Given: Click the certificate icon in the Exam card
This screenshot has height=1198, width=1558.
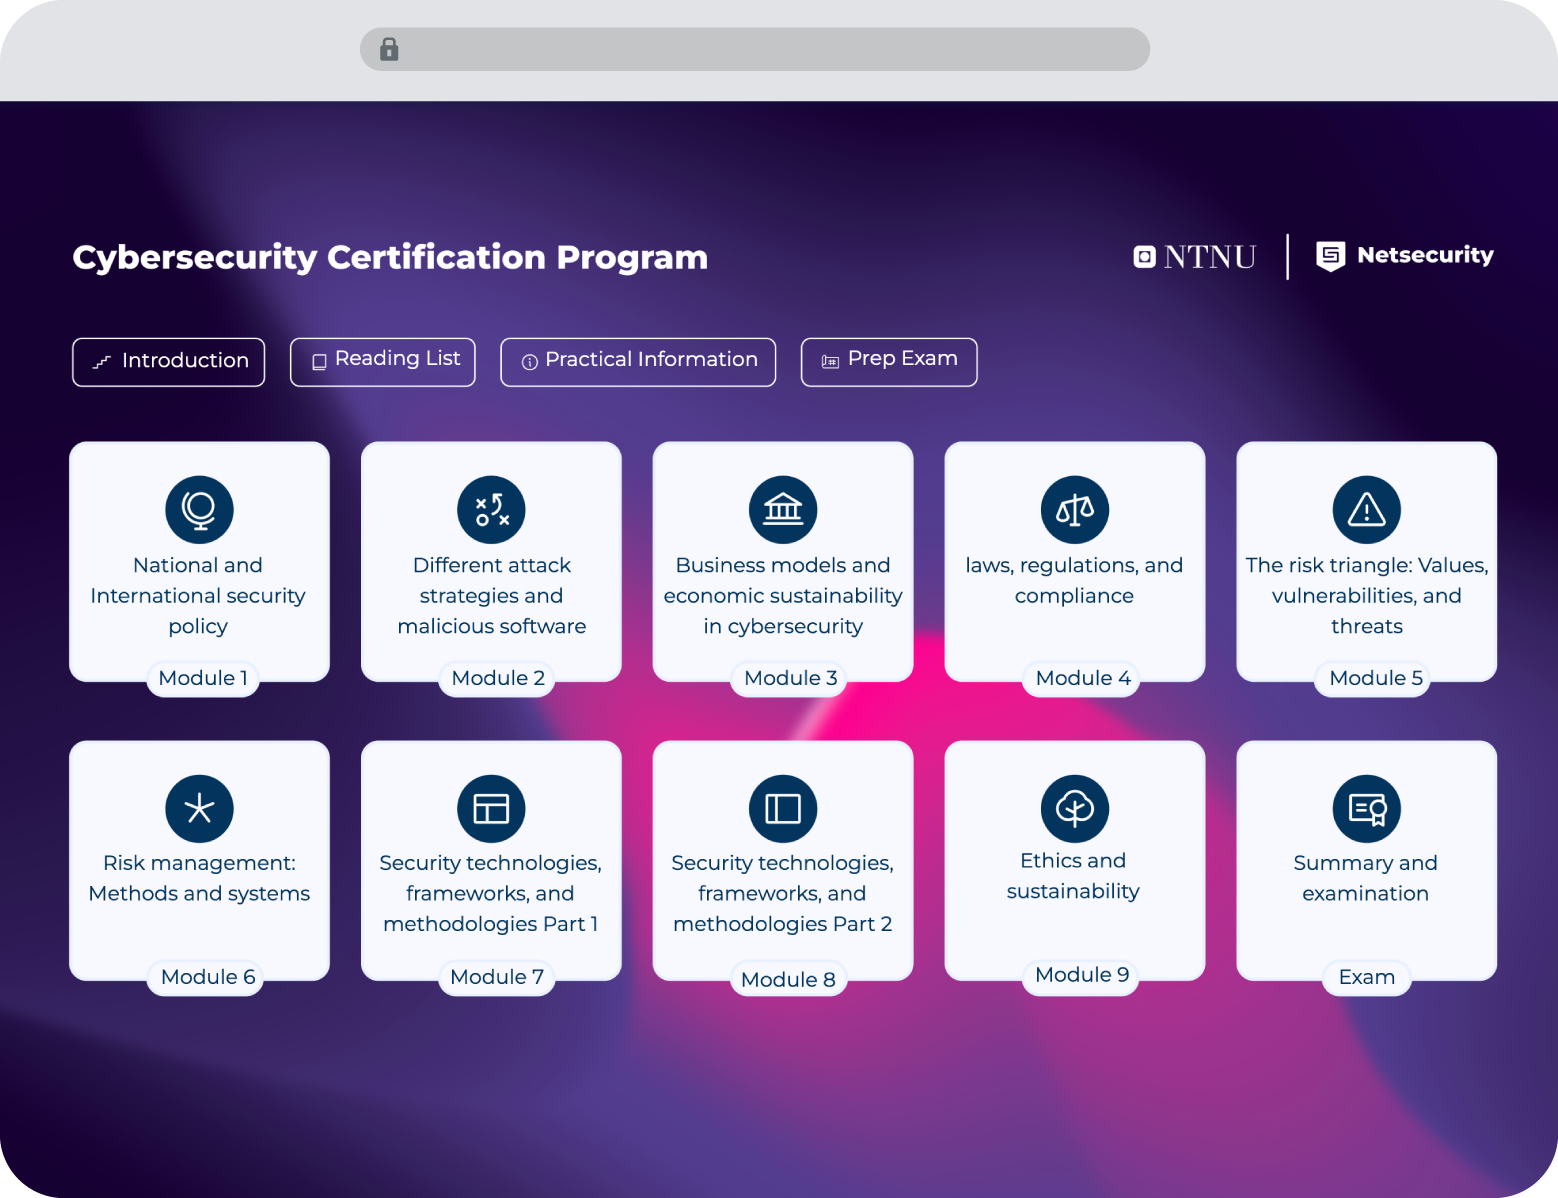Looking at the screenshot, I should (1367, 808).
